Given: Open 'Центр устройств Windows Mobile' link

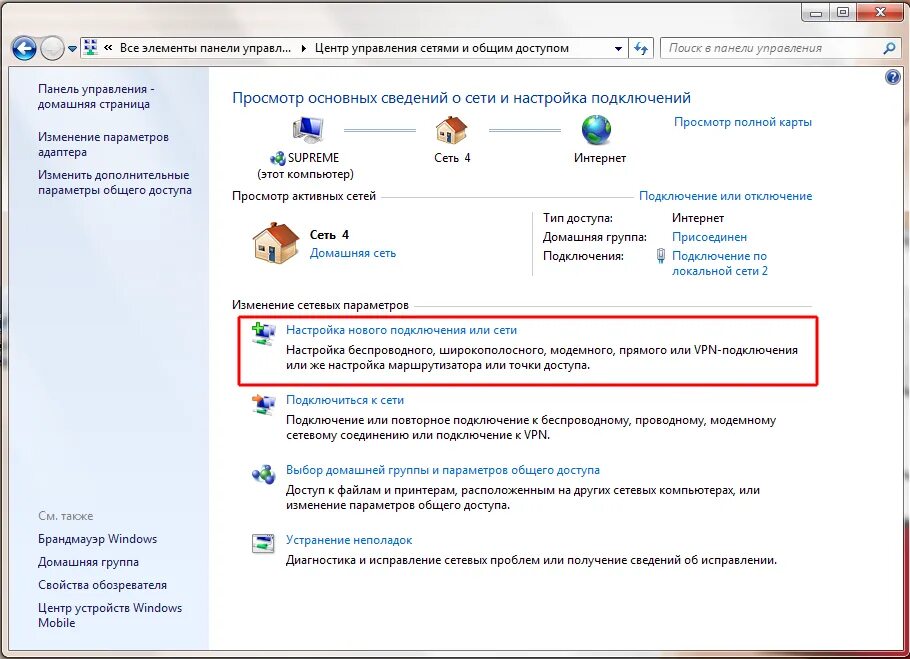Looking at the screenshot, I should click(x=110, y=615).
